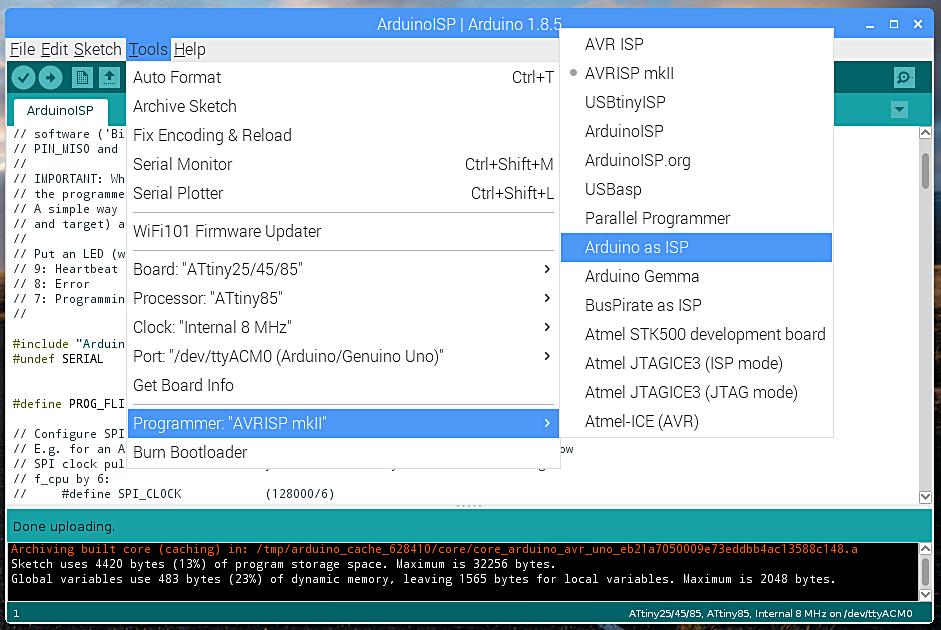Click Burn Bootloader
The width and height of the screenshot is (941, 630).
343,452
